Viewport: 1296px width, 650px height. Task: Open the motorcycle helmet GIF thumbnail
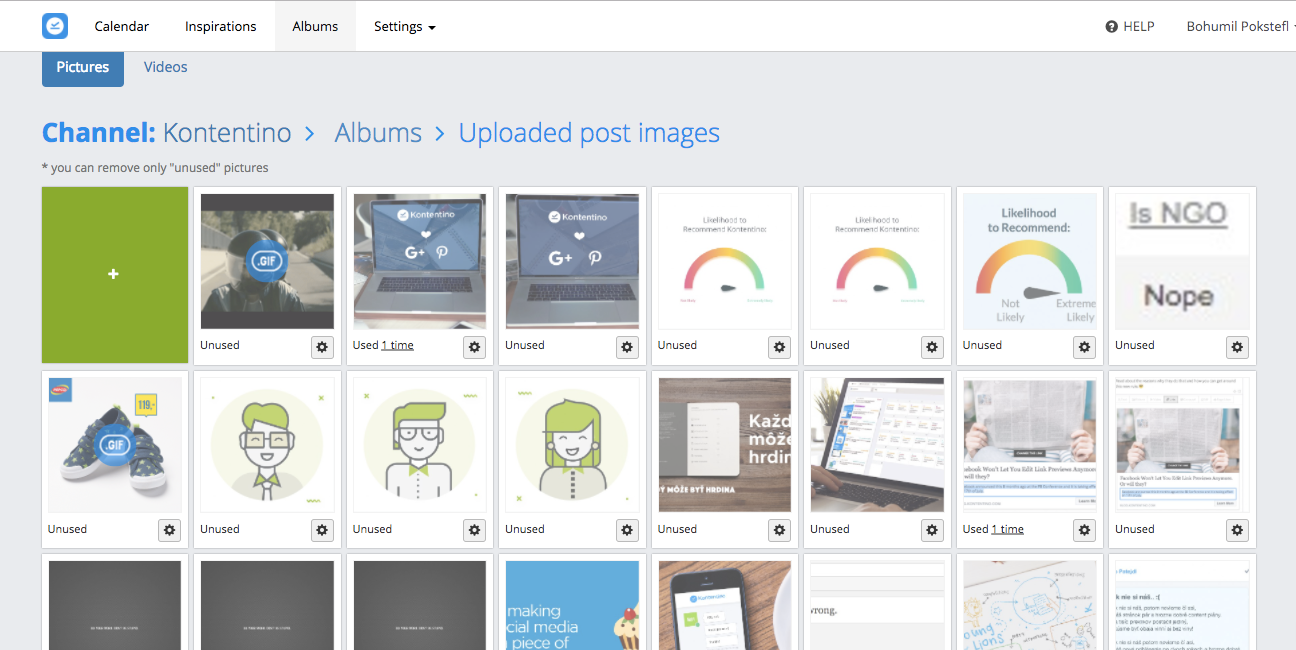tap(267, 262)
